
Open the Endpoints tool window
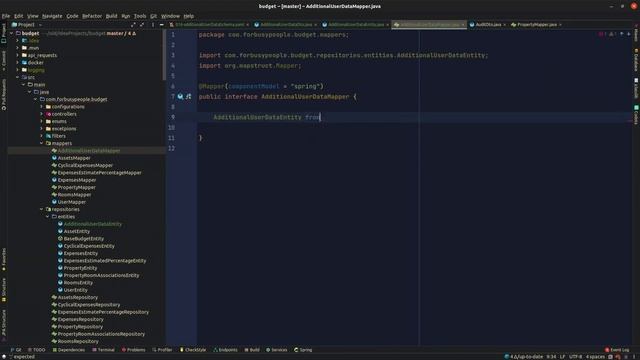coord(225,350)
